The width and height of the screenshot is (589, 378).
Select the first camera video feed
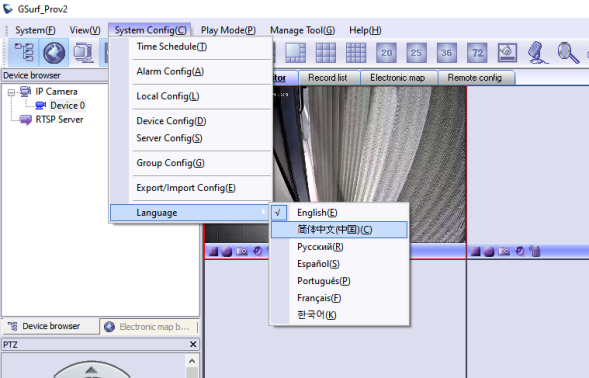(x=335, y=165)
